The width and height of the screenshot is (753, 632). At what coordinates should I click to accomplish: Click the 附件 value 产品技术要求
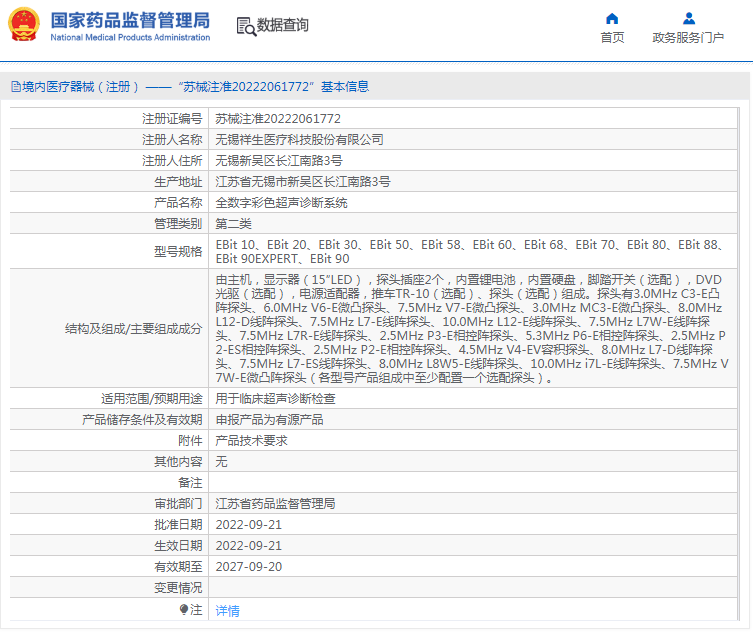pos(252,440)
